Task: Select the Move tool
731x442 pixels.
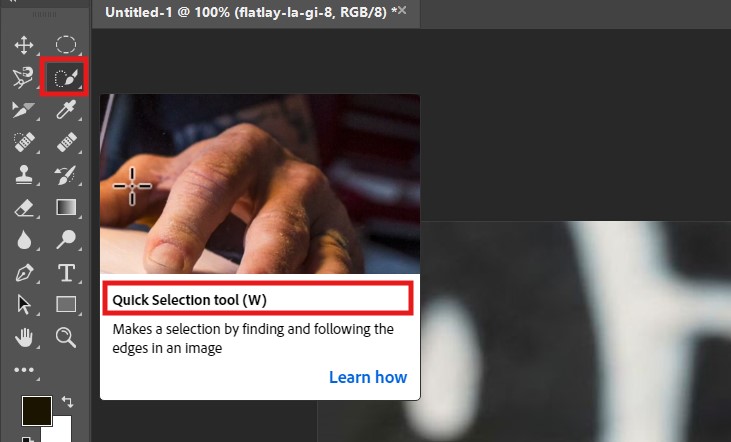Action: 24,45
